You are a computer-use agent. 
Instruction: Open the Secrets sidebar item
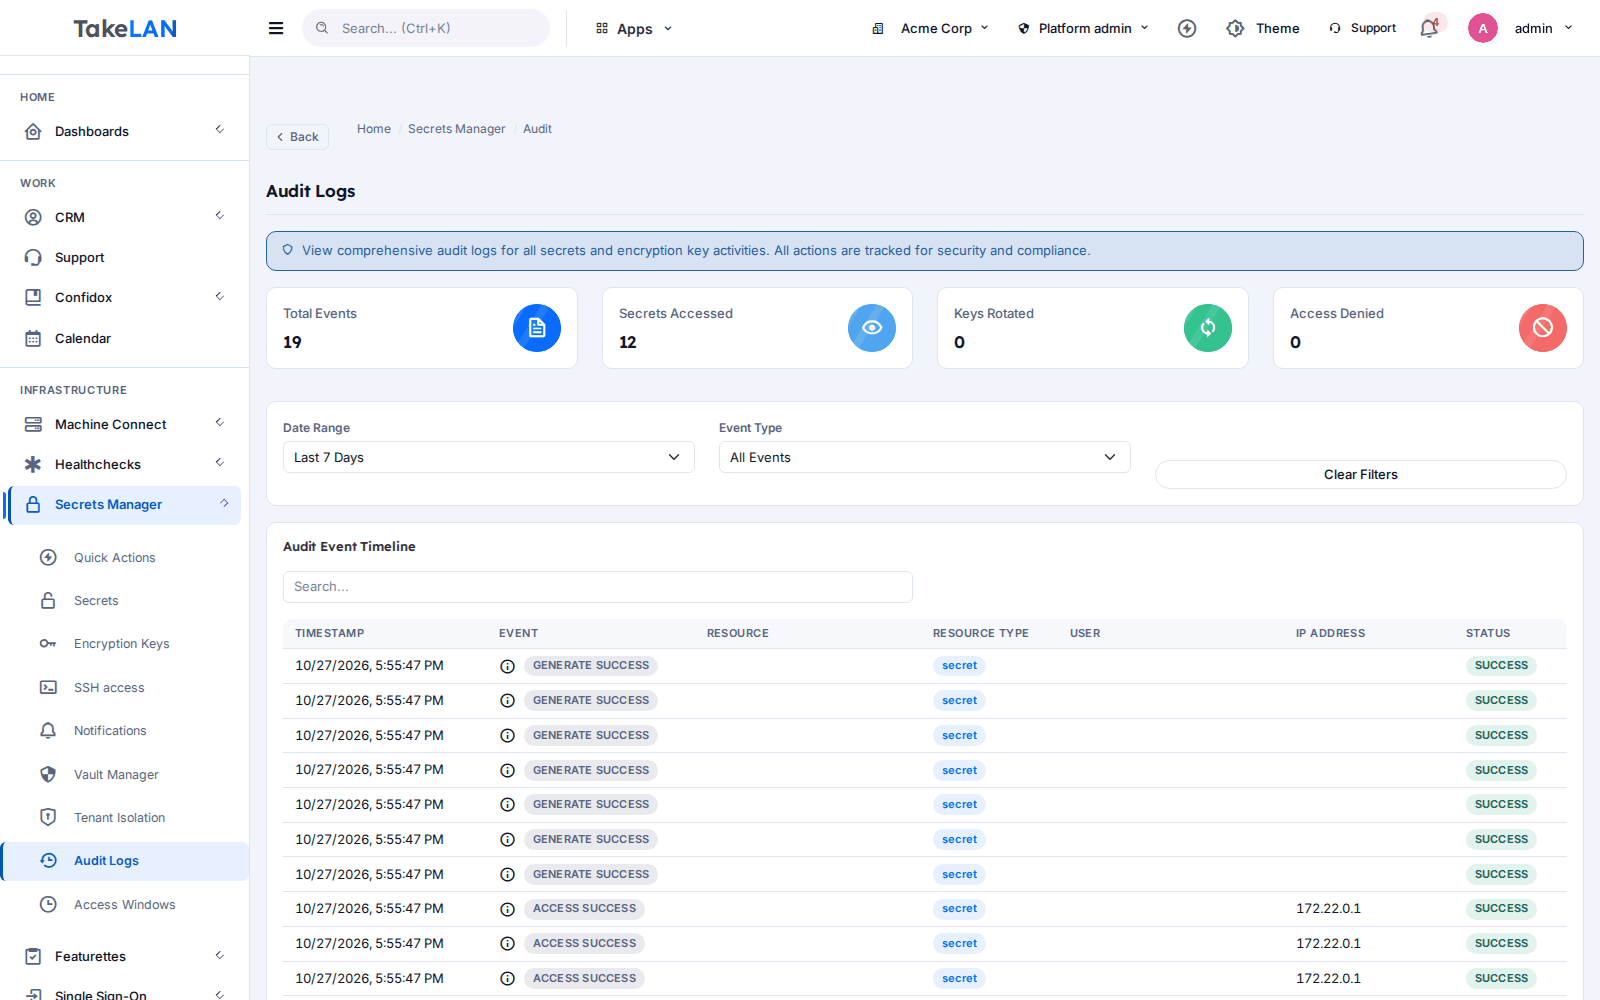coord(96,600)
